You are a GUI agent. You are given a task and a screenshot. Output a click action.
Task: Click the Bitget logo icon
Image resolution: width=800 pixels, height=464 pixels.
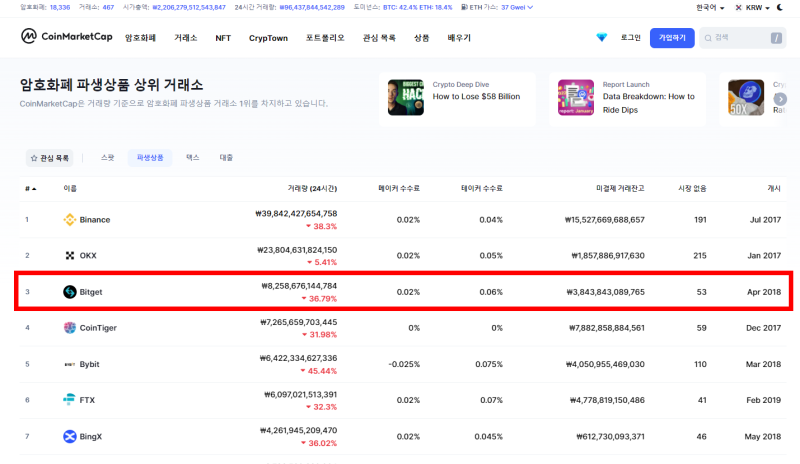(69, 291)
